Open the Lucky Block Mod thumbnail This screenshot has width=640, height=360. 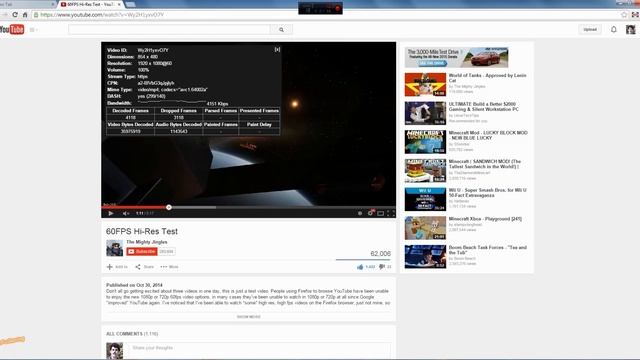coord(425,142)
